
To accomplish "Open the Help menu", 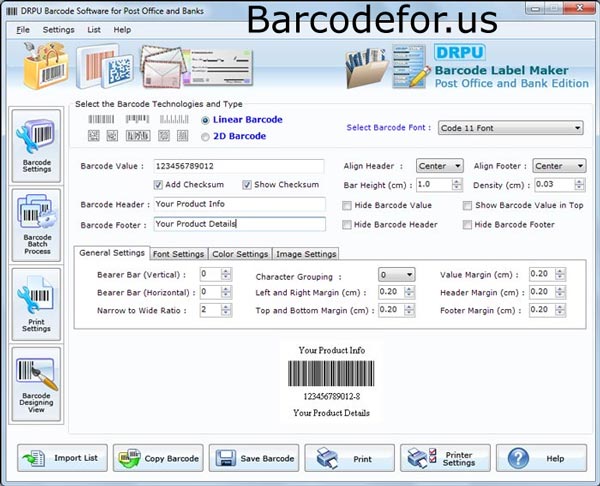I will pos(122,30).
